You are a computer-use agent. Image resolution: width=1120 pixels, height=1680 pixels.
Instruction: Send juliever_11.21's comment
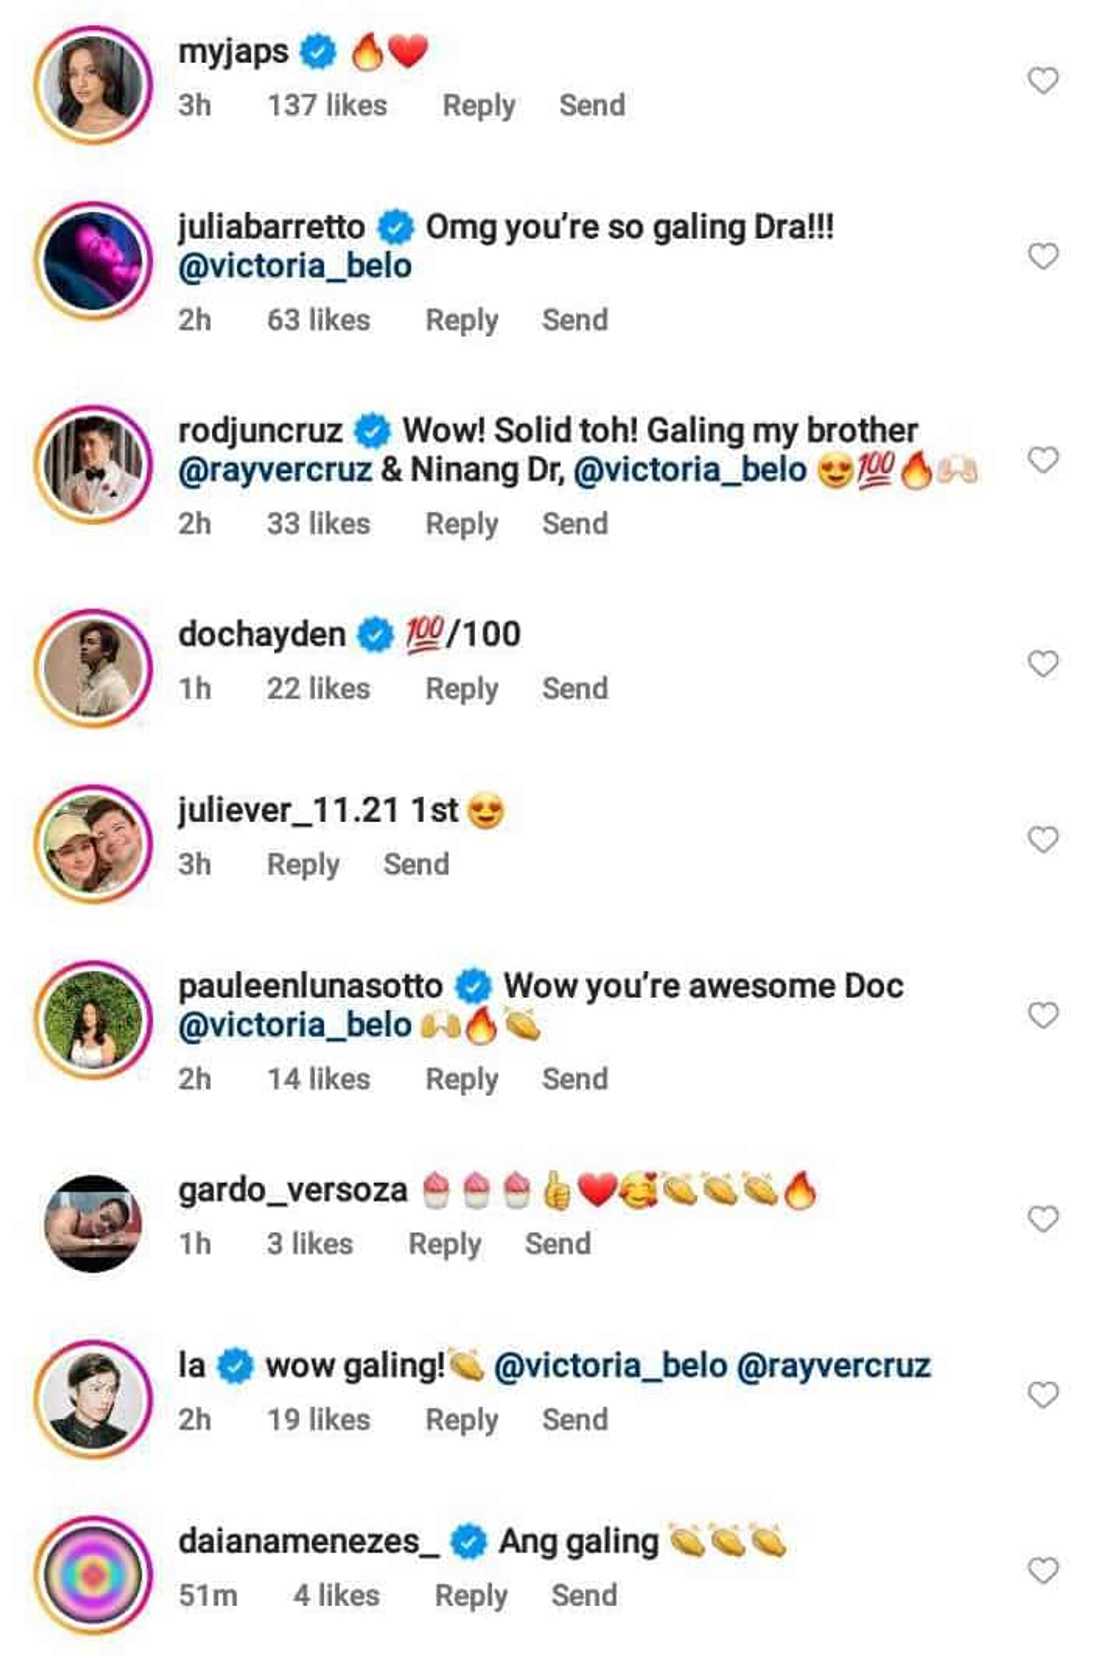point(416,865)
